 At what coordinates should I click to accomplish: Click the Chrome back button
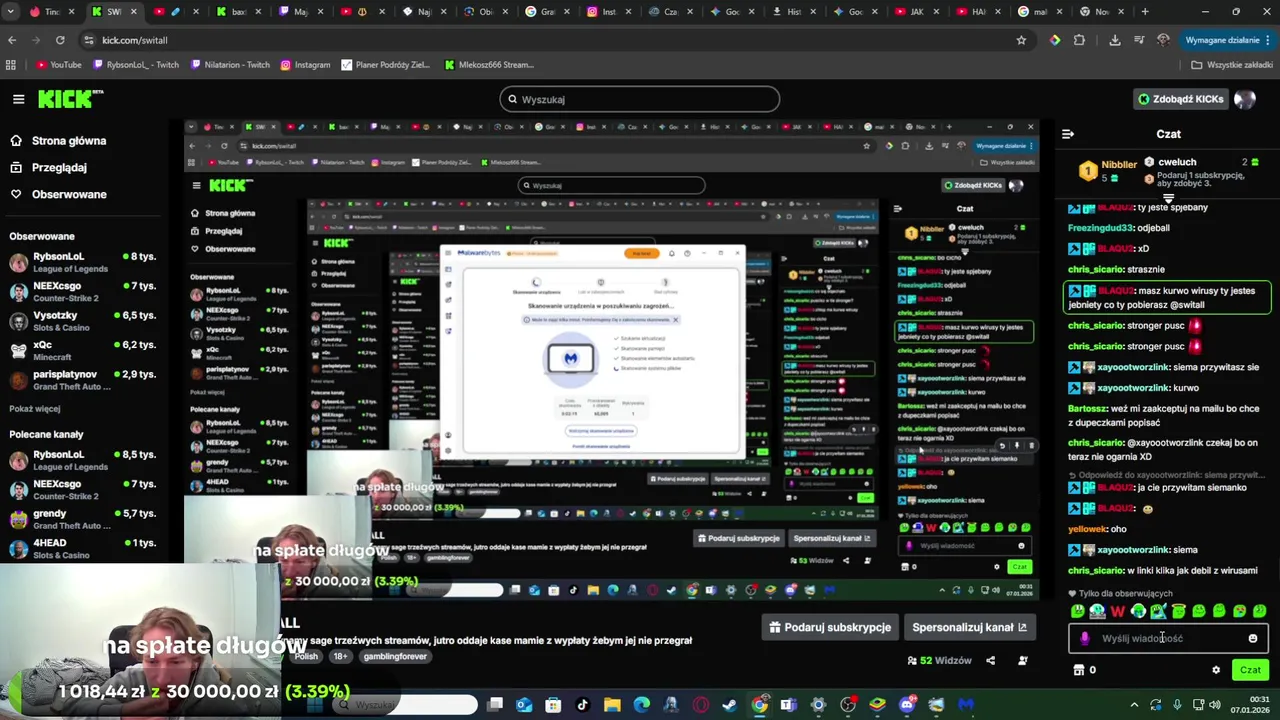point(12,40)
